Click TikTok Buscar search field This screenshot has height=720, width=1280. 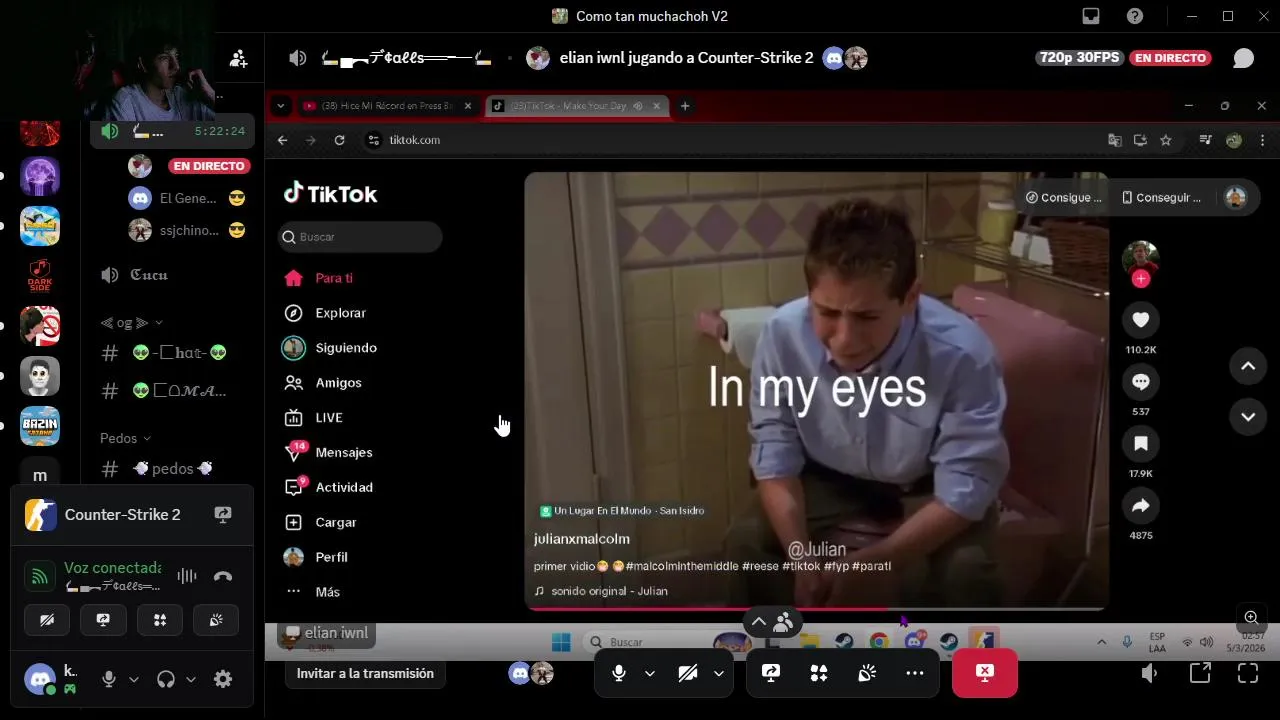click(360, 237)
